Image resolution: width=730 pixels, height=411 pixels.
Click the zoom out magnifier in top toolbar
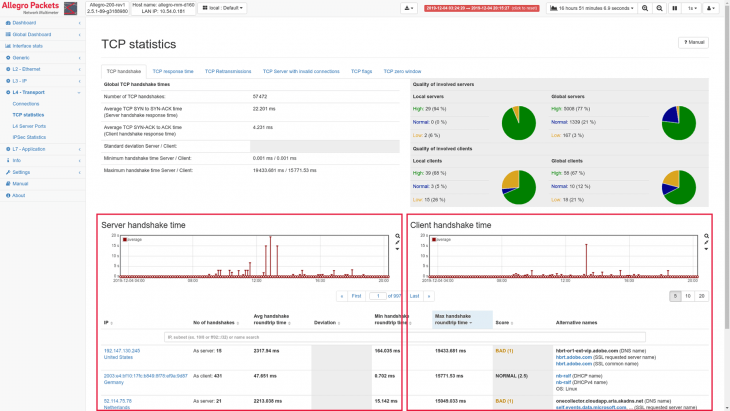point(661,8)
